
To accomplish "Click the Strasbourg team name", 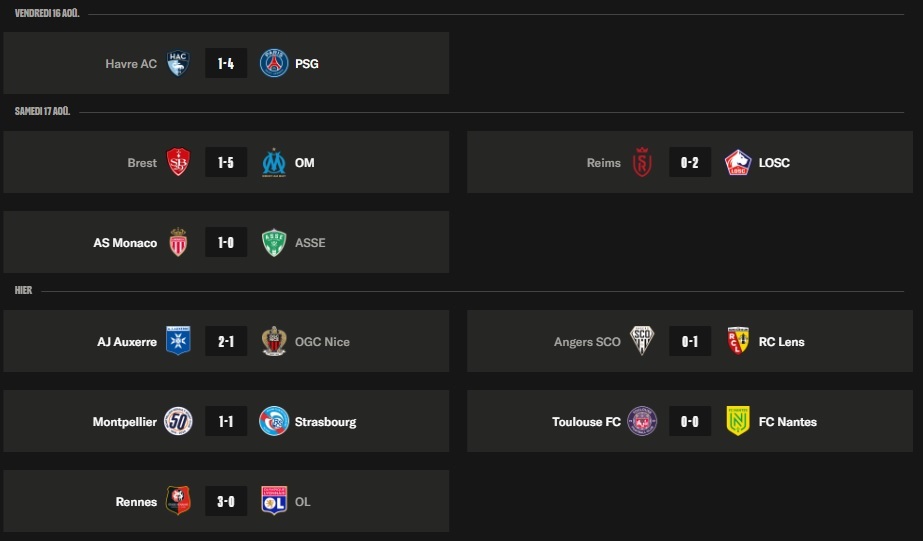I will 326,422.
